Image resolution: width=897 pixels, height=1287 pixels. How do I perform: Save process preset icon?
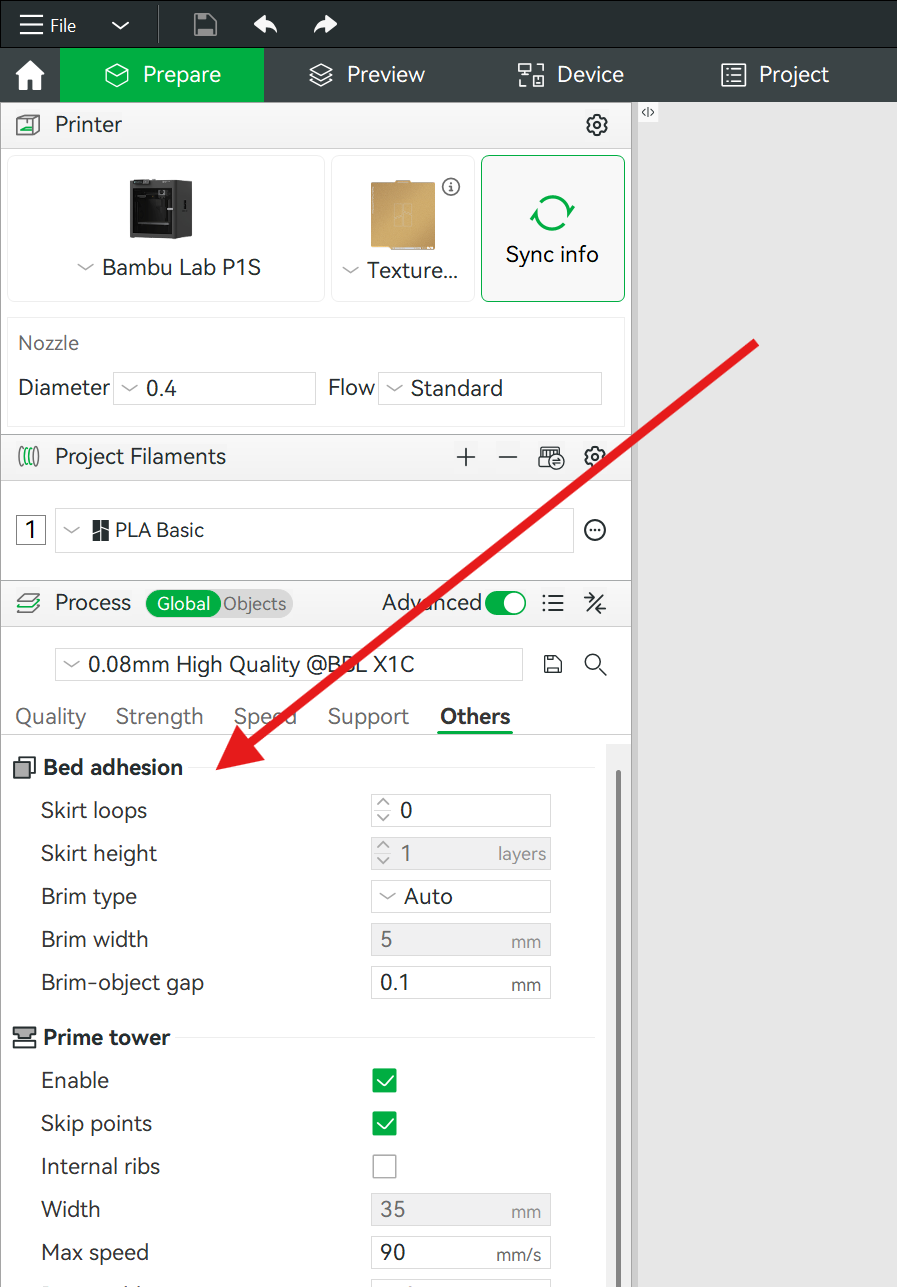[552, 665]
